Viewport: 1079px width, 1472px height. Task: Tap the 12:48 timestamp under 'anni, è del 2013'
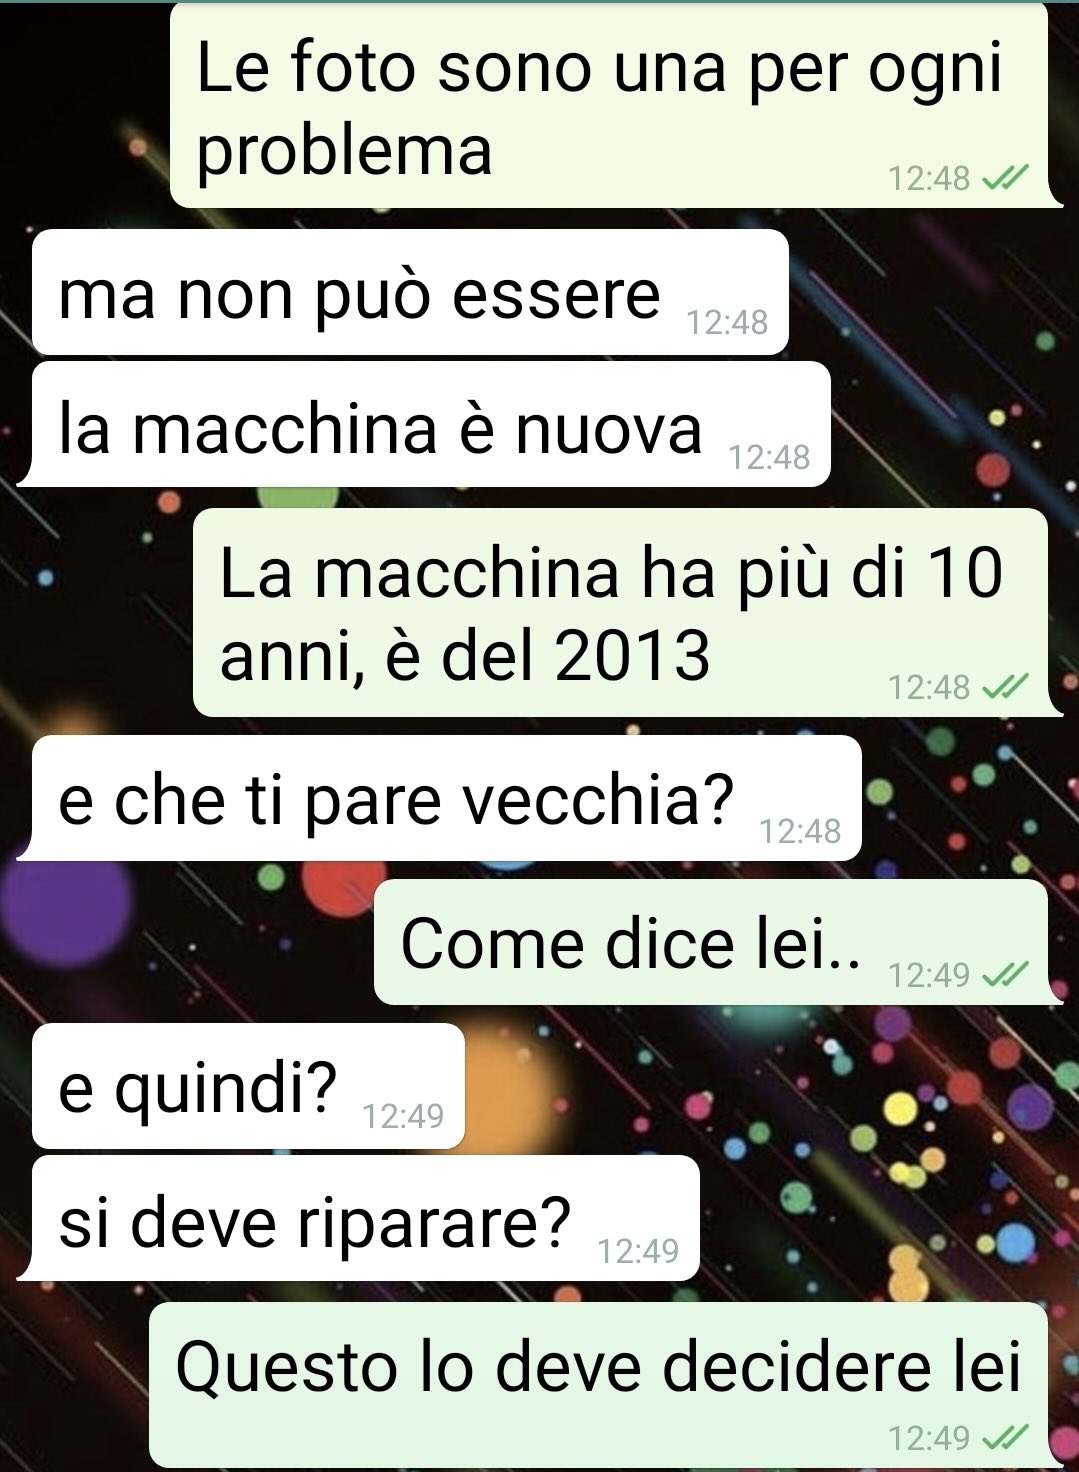929,687
